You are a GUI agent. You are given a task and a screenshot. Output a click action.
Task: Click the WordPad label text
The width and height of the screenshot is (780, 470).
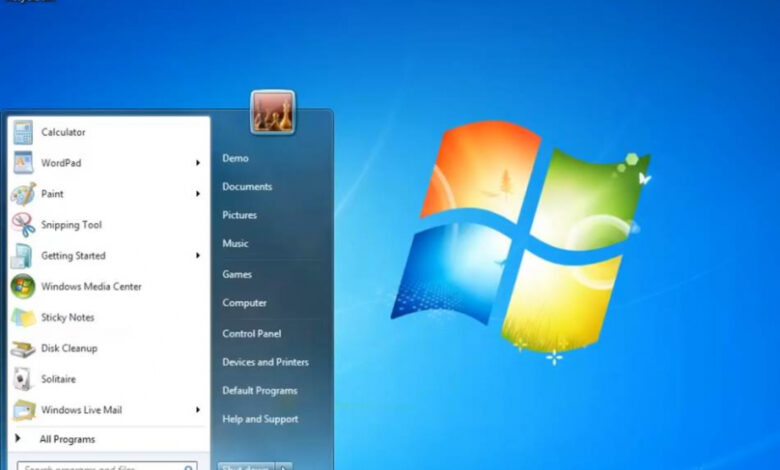[x=61, y=163]
